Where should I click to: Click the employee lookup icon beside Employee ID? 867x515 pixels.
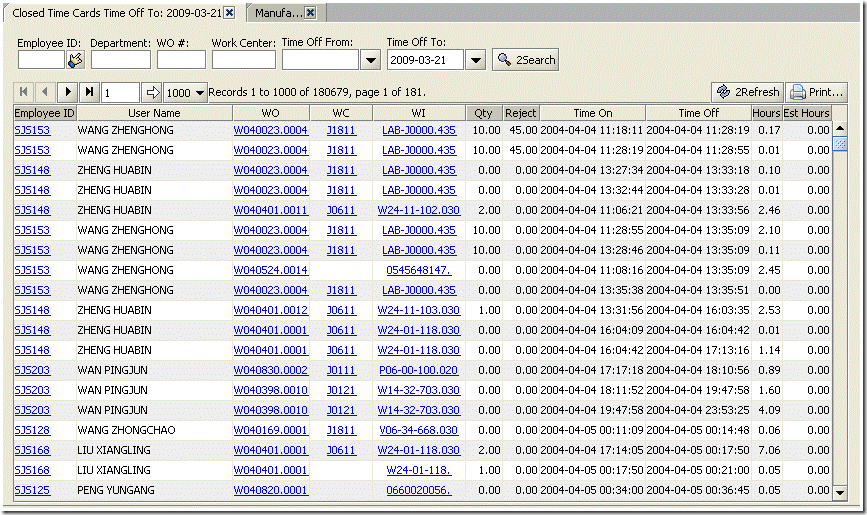click(x=75, y=61)
